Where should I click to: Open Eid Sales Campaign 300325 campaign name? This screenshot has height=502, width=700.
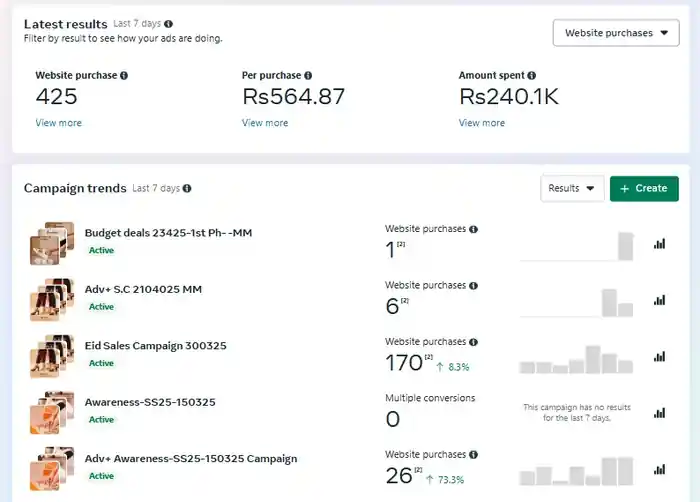click(155, 346)
